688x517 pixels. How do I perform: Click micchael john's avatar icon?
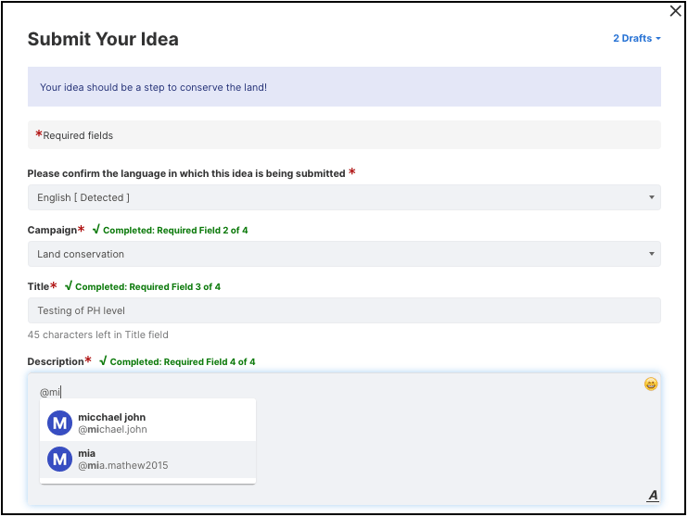coord(60,423)
